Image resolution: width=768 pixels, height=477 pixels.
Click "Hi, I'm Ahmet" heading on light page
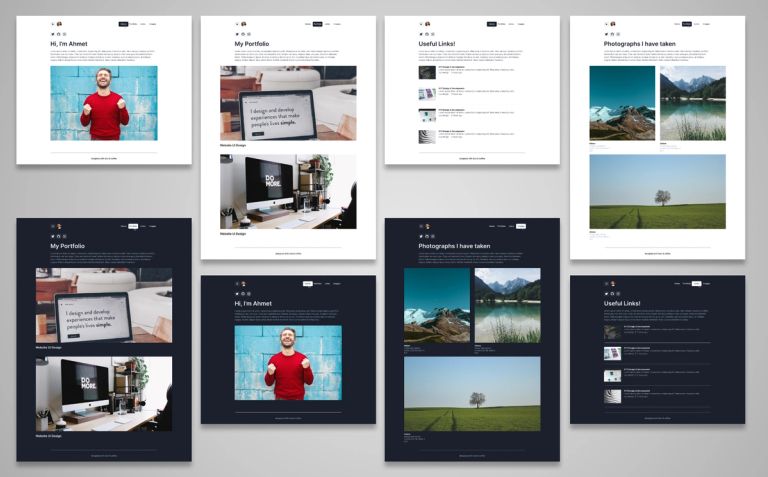[x=69, y=44]
